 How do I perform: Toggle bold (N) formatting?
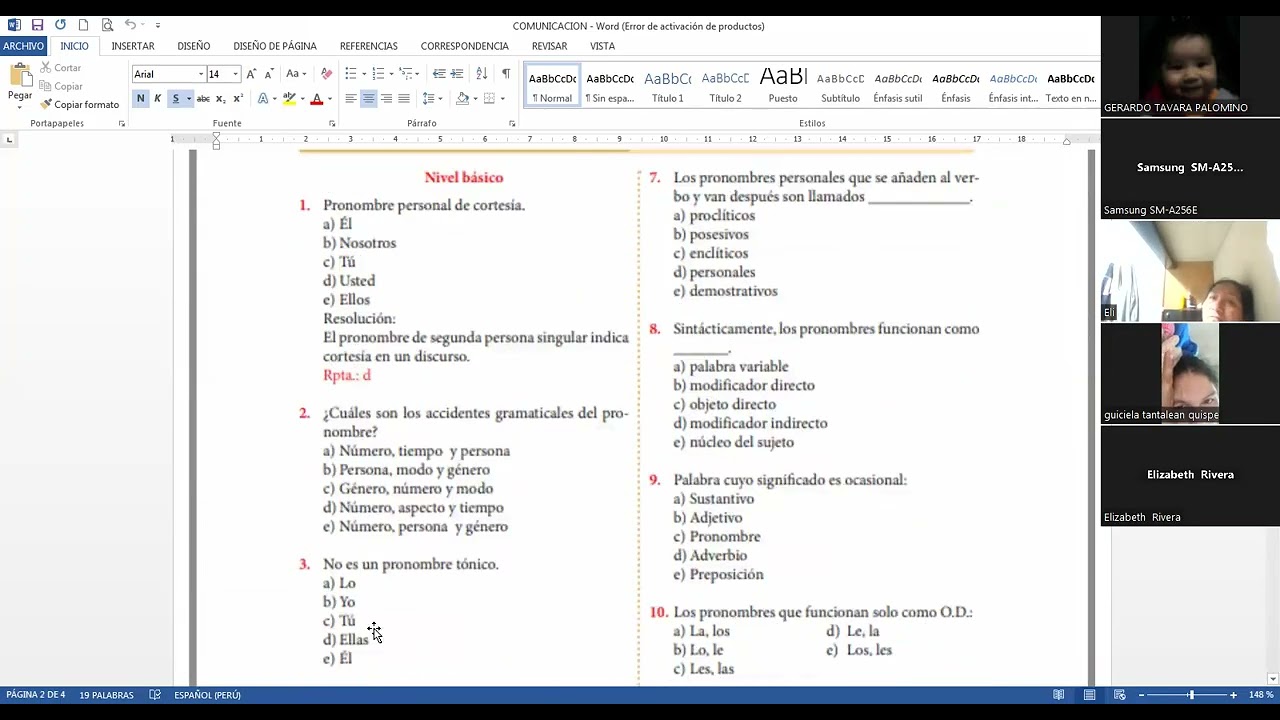tap(140, 98)
